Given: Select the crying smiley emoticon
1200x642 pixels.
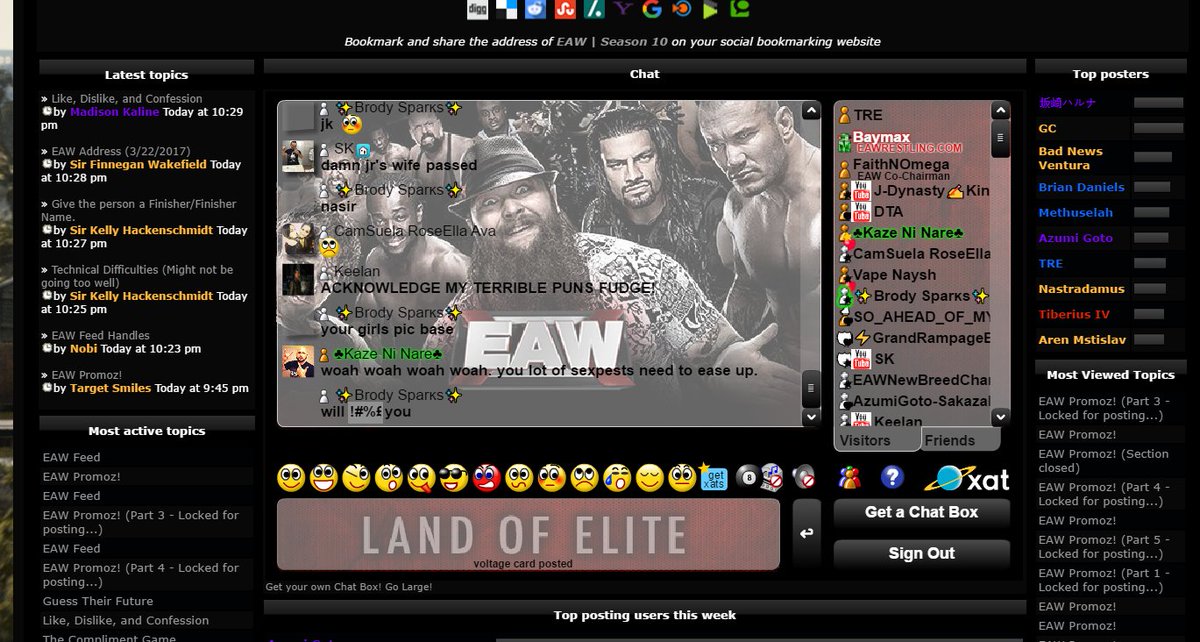Looking at the screenshot, I should 618,478.
